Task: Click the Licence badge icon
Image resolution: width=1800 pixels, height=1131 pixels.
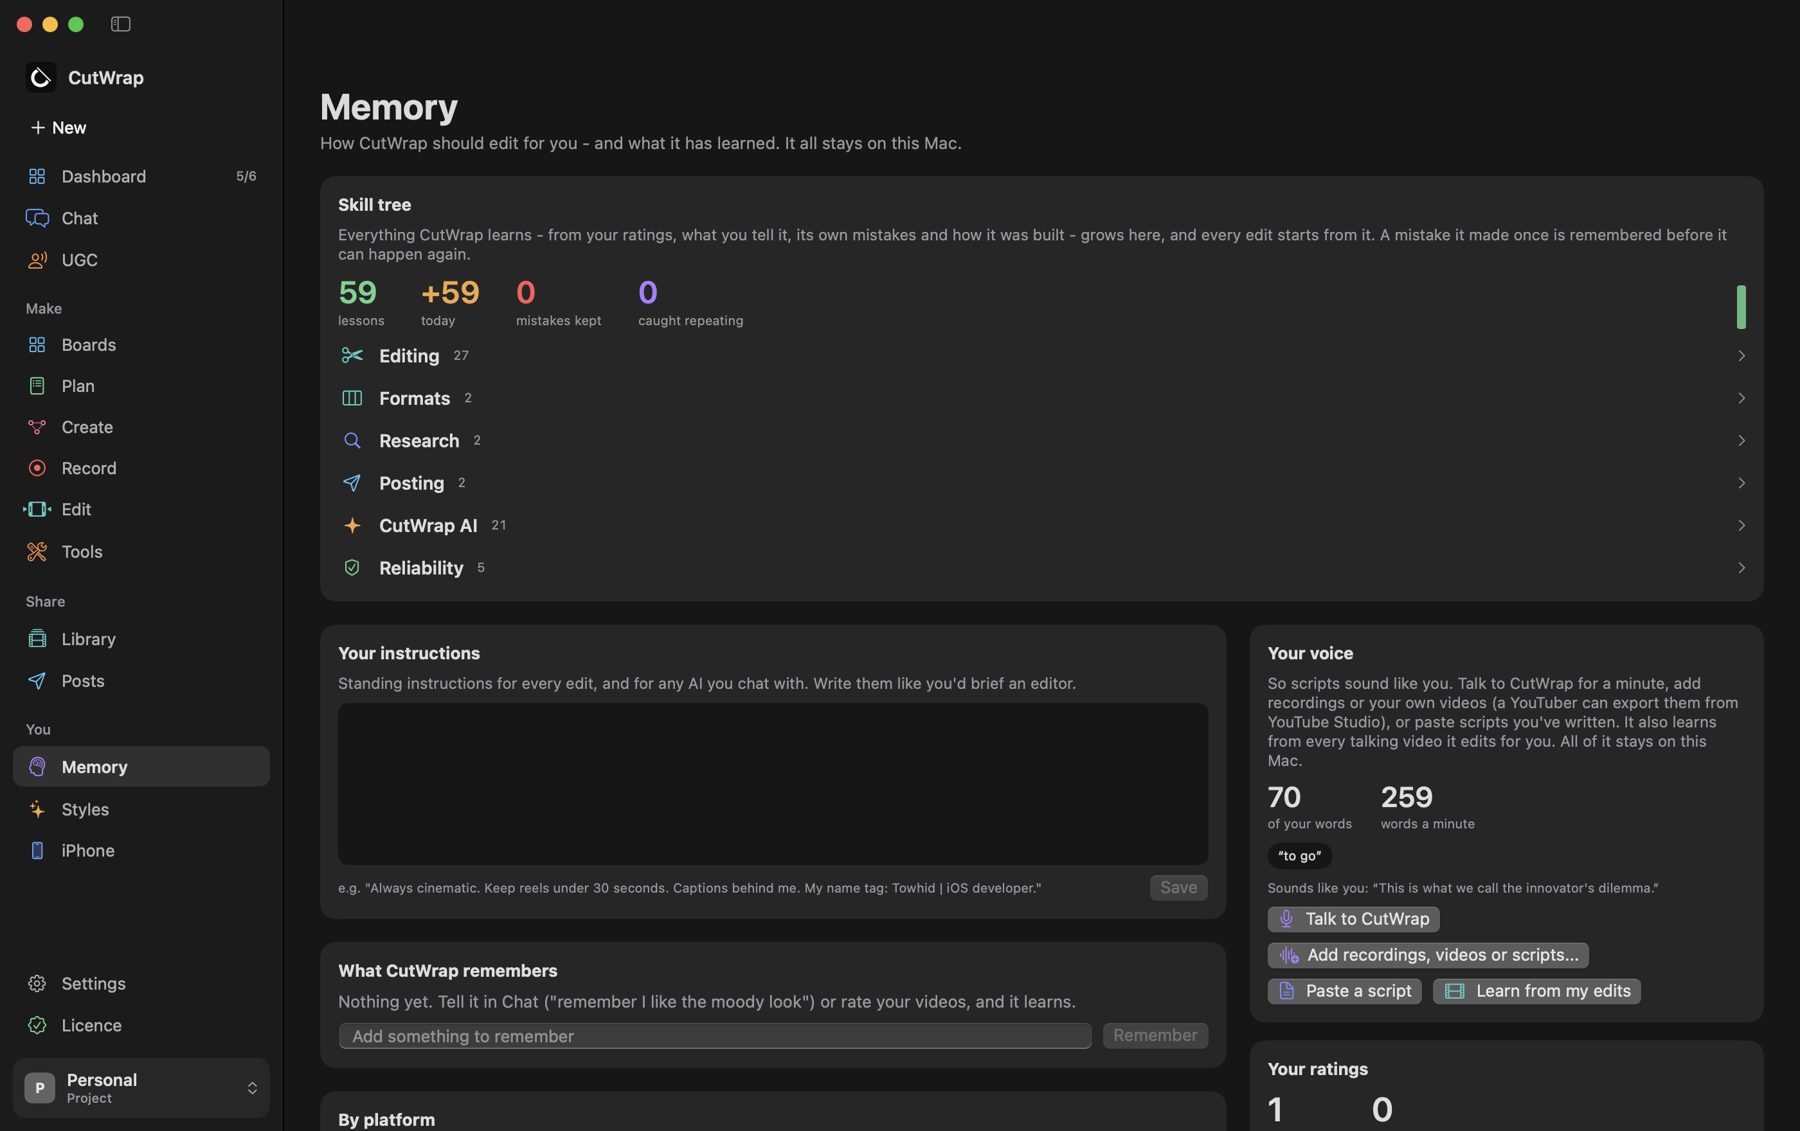Action: pyautogui.click(x=37, y=1025)
